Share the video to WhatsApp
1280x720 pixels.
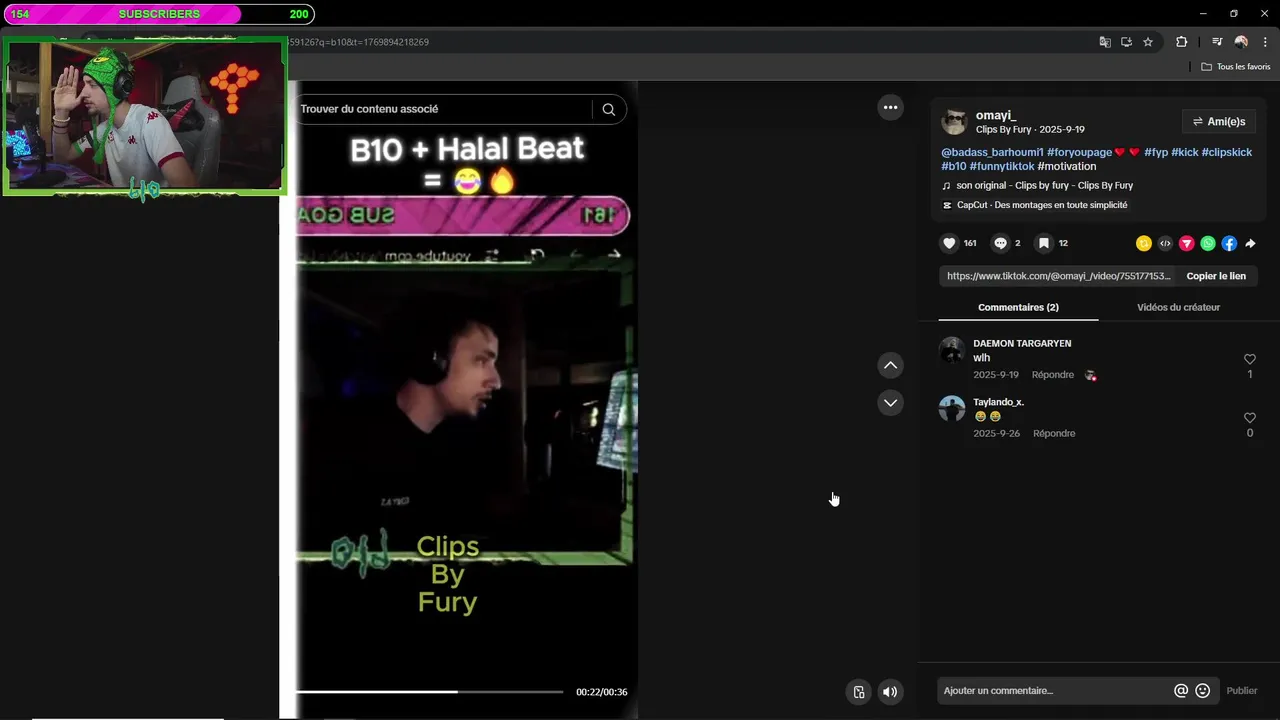point(1208,243)
